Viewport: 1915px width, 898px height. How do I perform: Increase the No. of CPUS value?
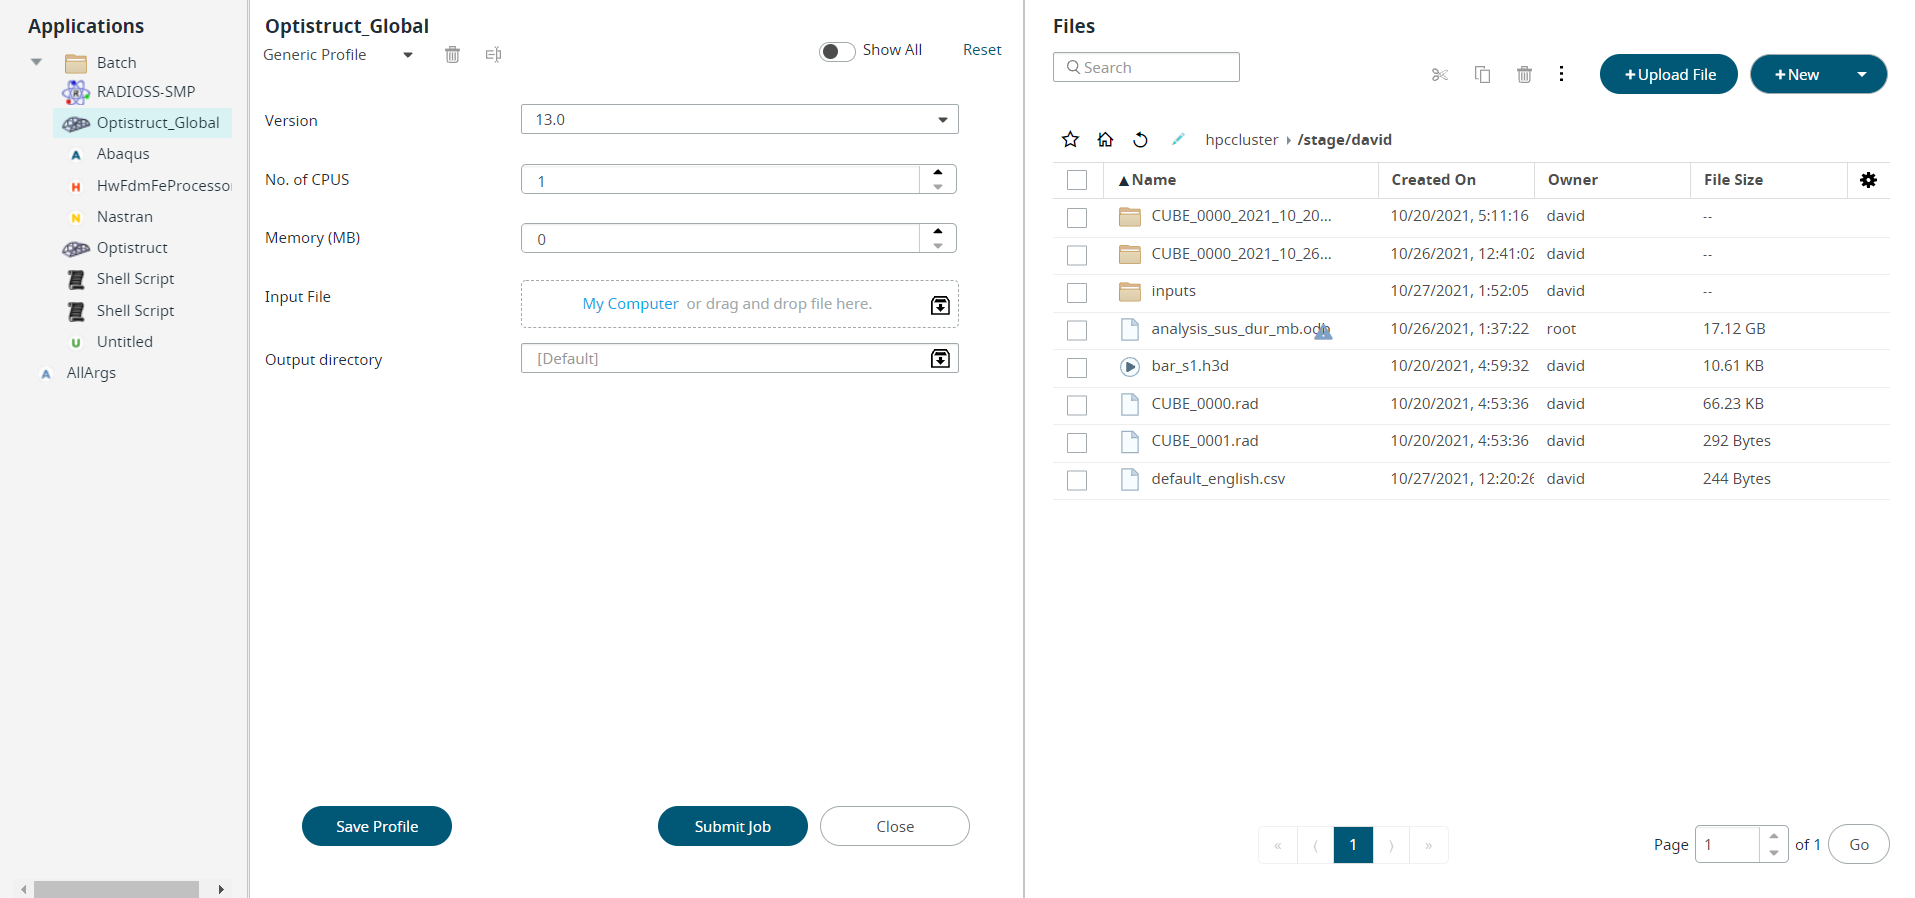(938, 173)
